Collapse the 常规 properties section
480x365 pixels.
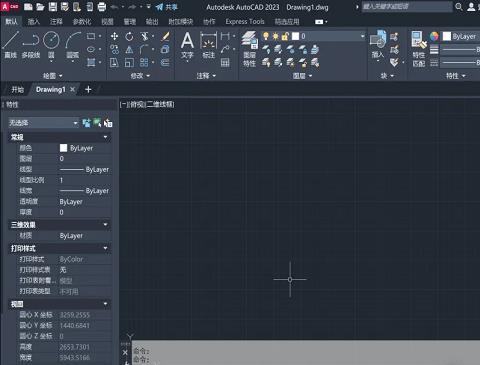click(105, 137)
